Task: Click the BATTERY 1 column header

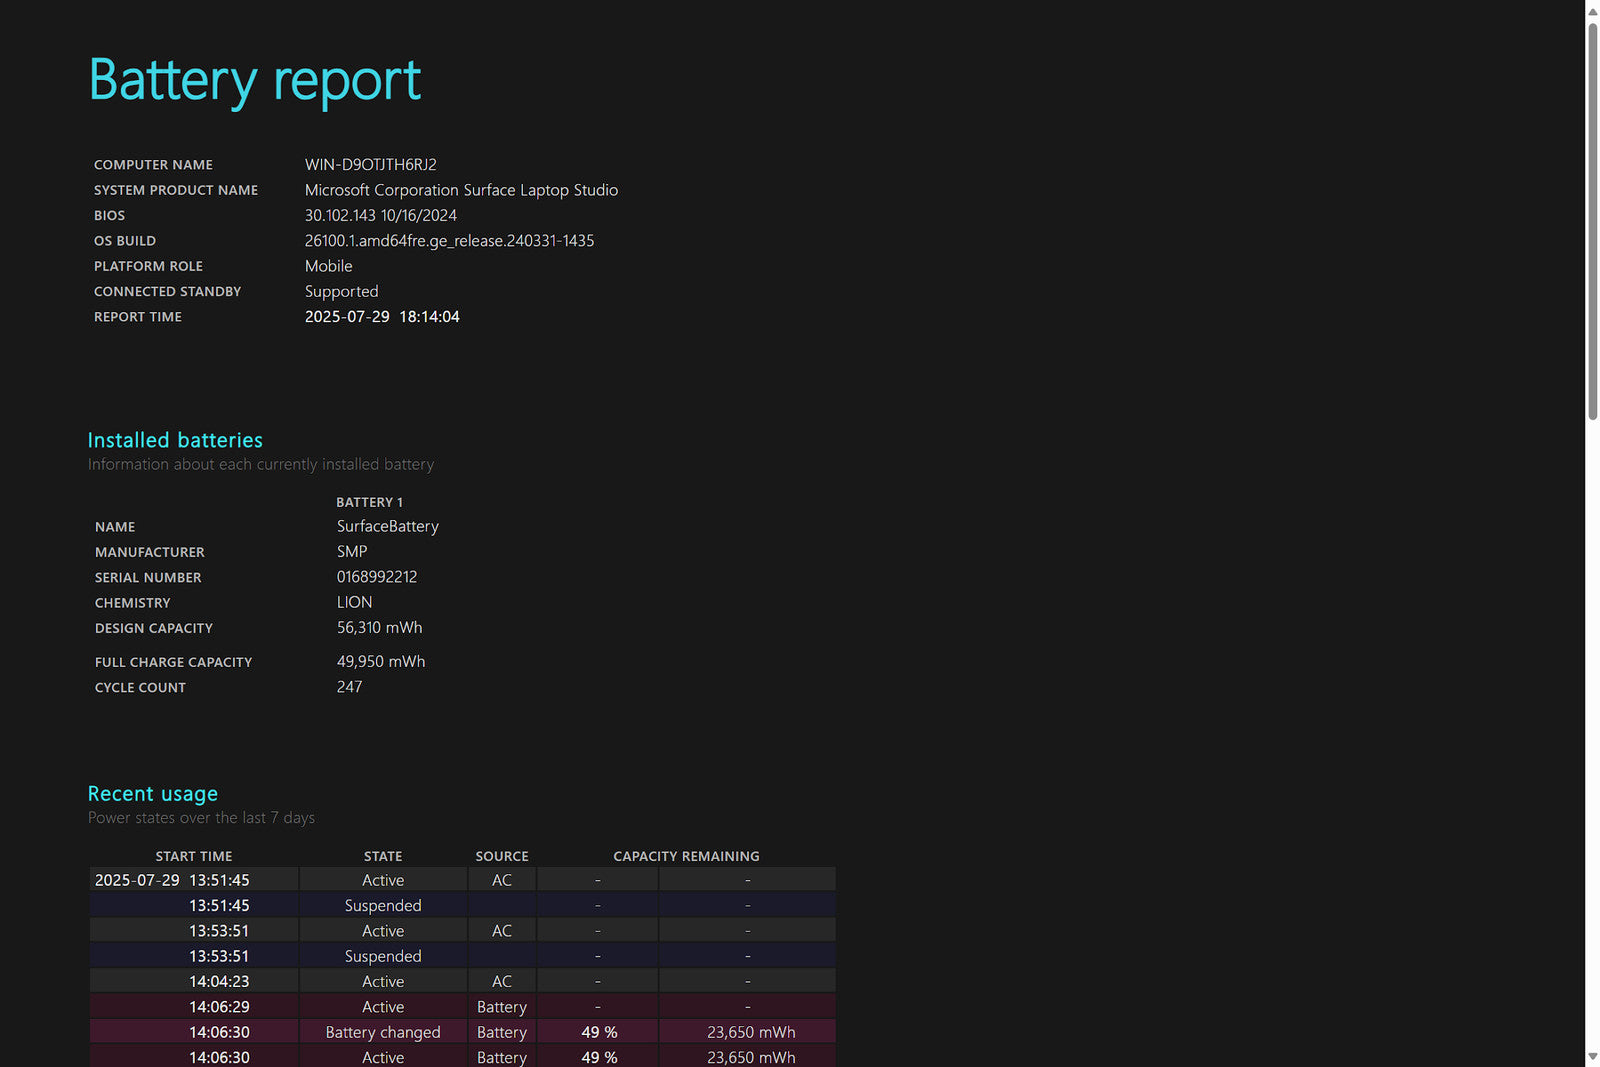Action: click(x=370, y=502)
